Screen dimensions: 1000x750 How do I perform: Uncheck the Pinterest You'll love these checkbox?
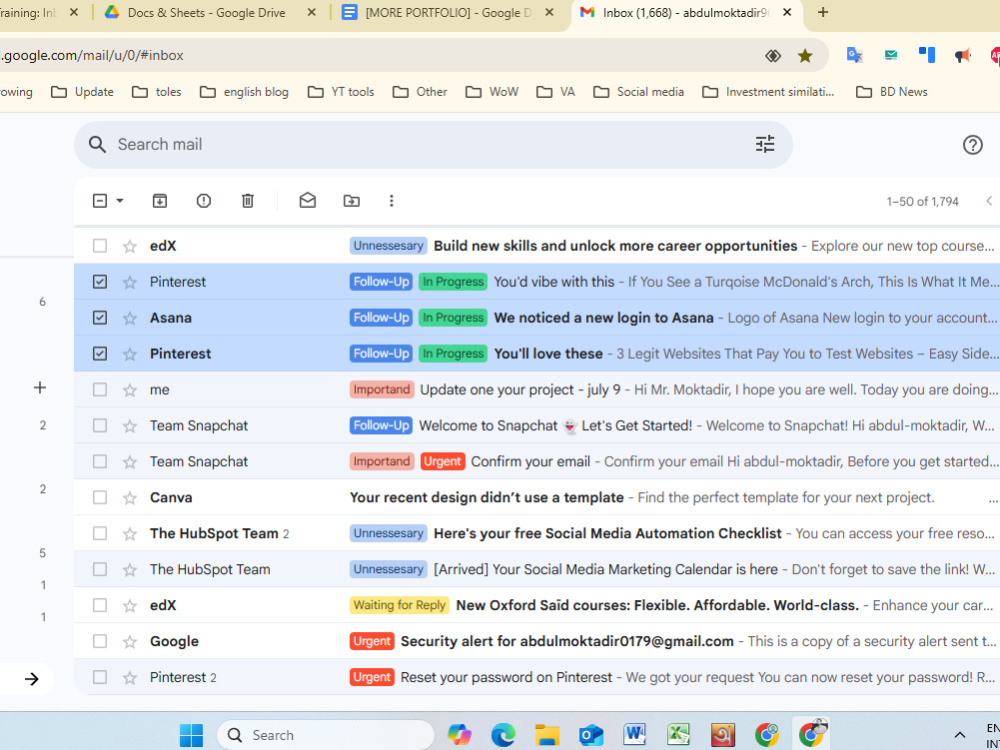(x=99, y=353)
